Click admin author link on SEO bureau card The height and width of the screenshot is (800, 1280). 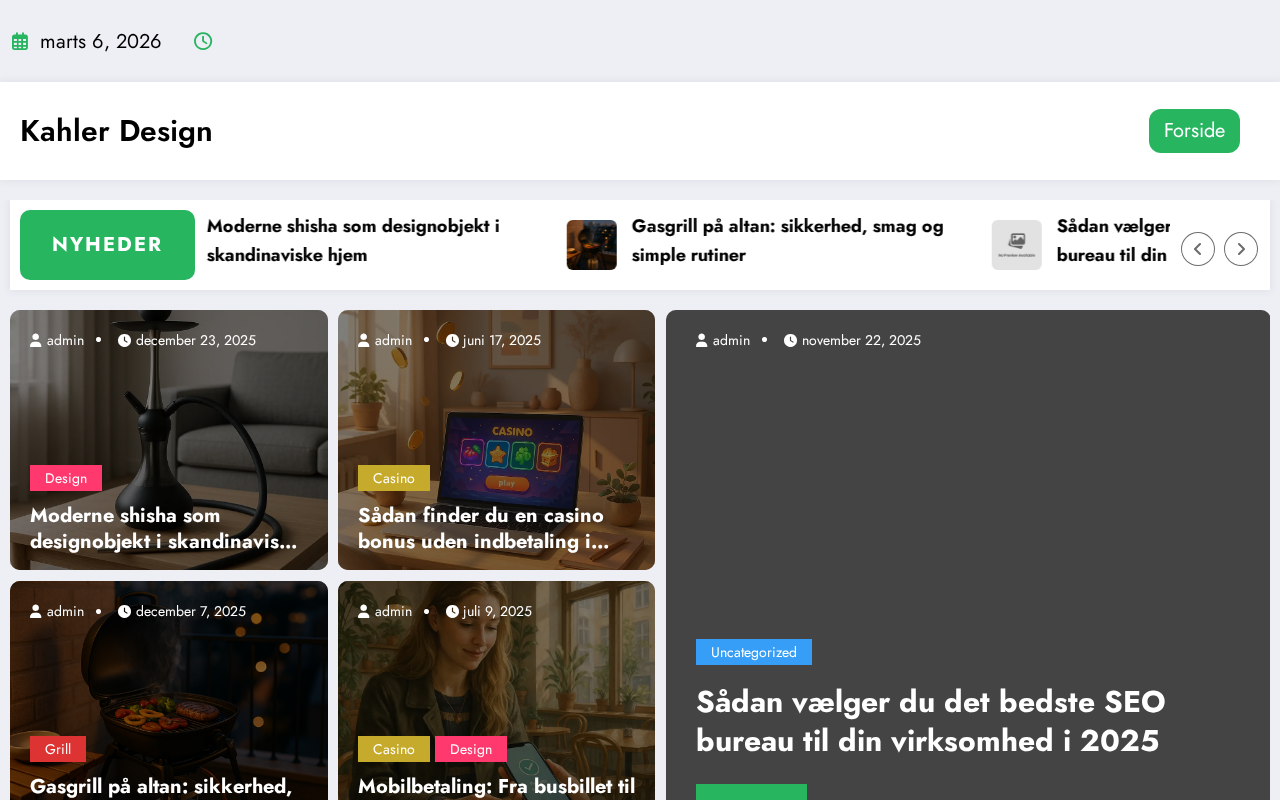pyautogui.click(x=731, y=340)
